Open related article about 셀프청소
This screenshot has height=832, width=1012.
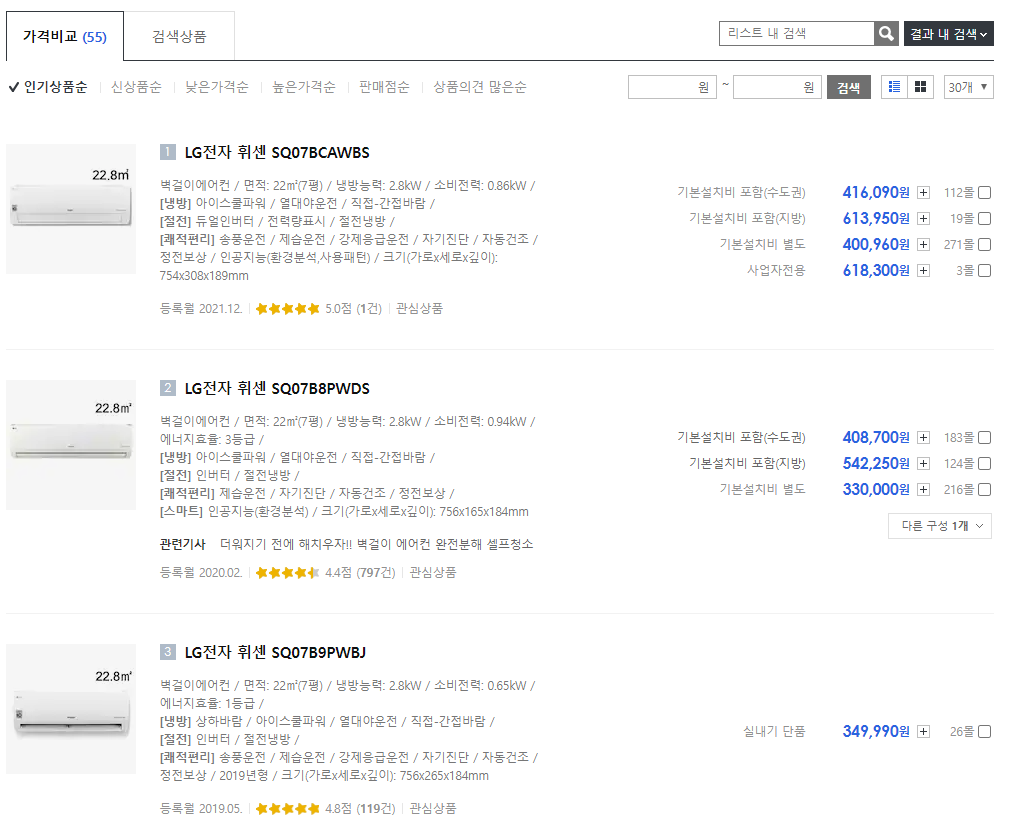pyautogui.click(x=377, y=544)
